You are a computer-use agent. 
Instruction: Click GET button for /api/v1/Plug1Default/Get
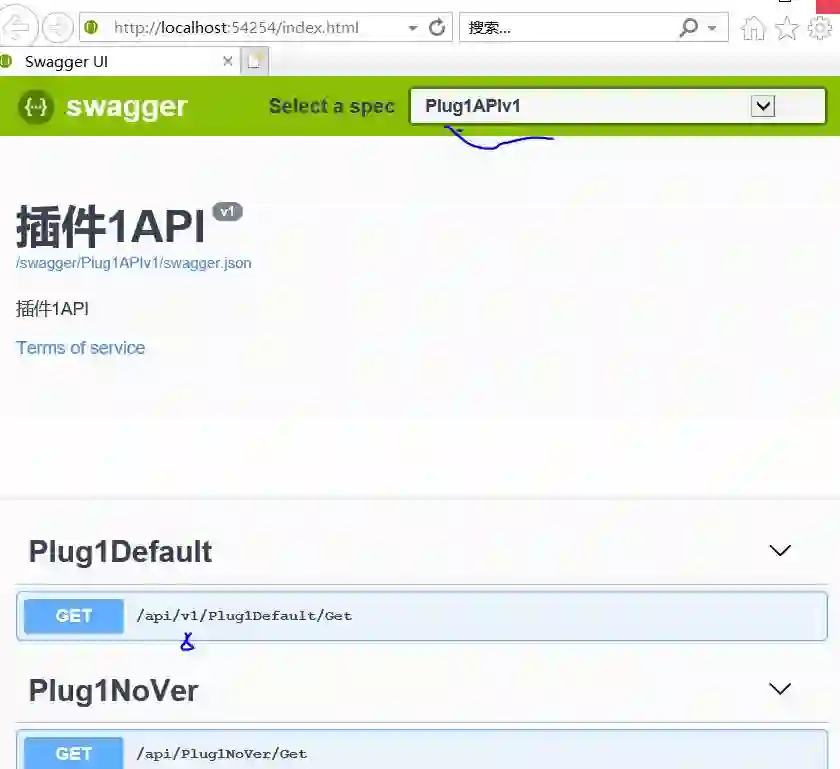[x=74, y=616]
